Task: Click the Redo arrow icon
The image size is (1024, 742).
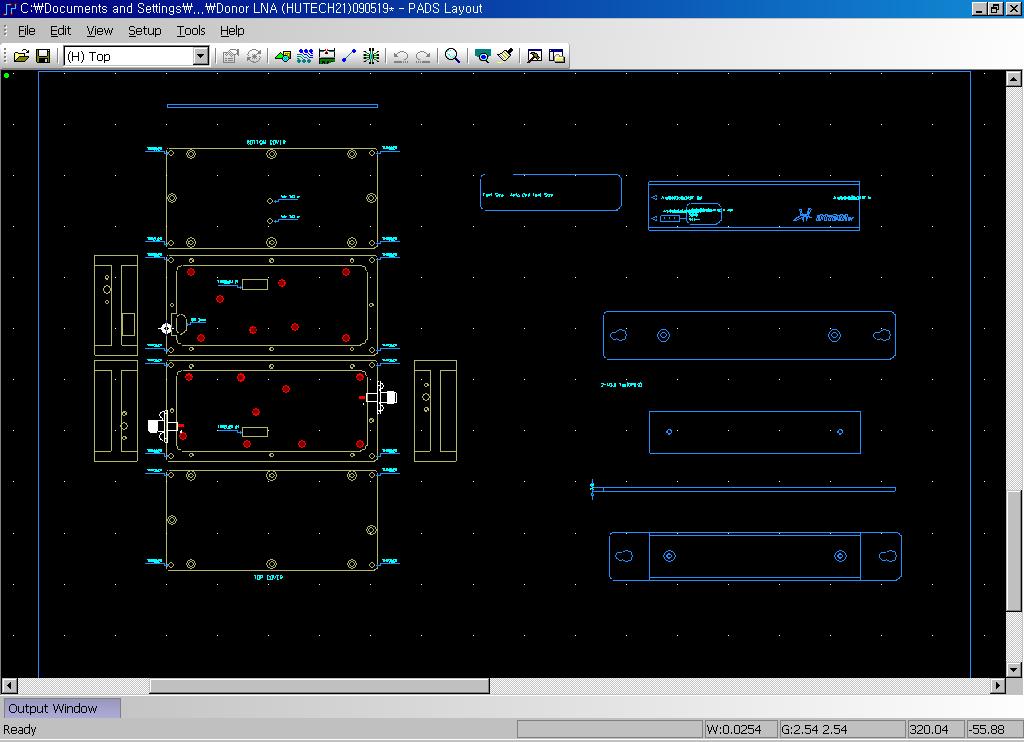Action: 423,56
